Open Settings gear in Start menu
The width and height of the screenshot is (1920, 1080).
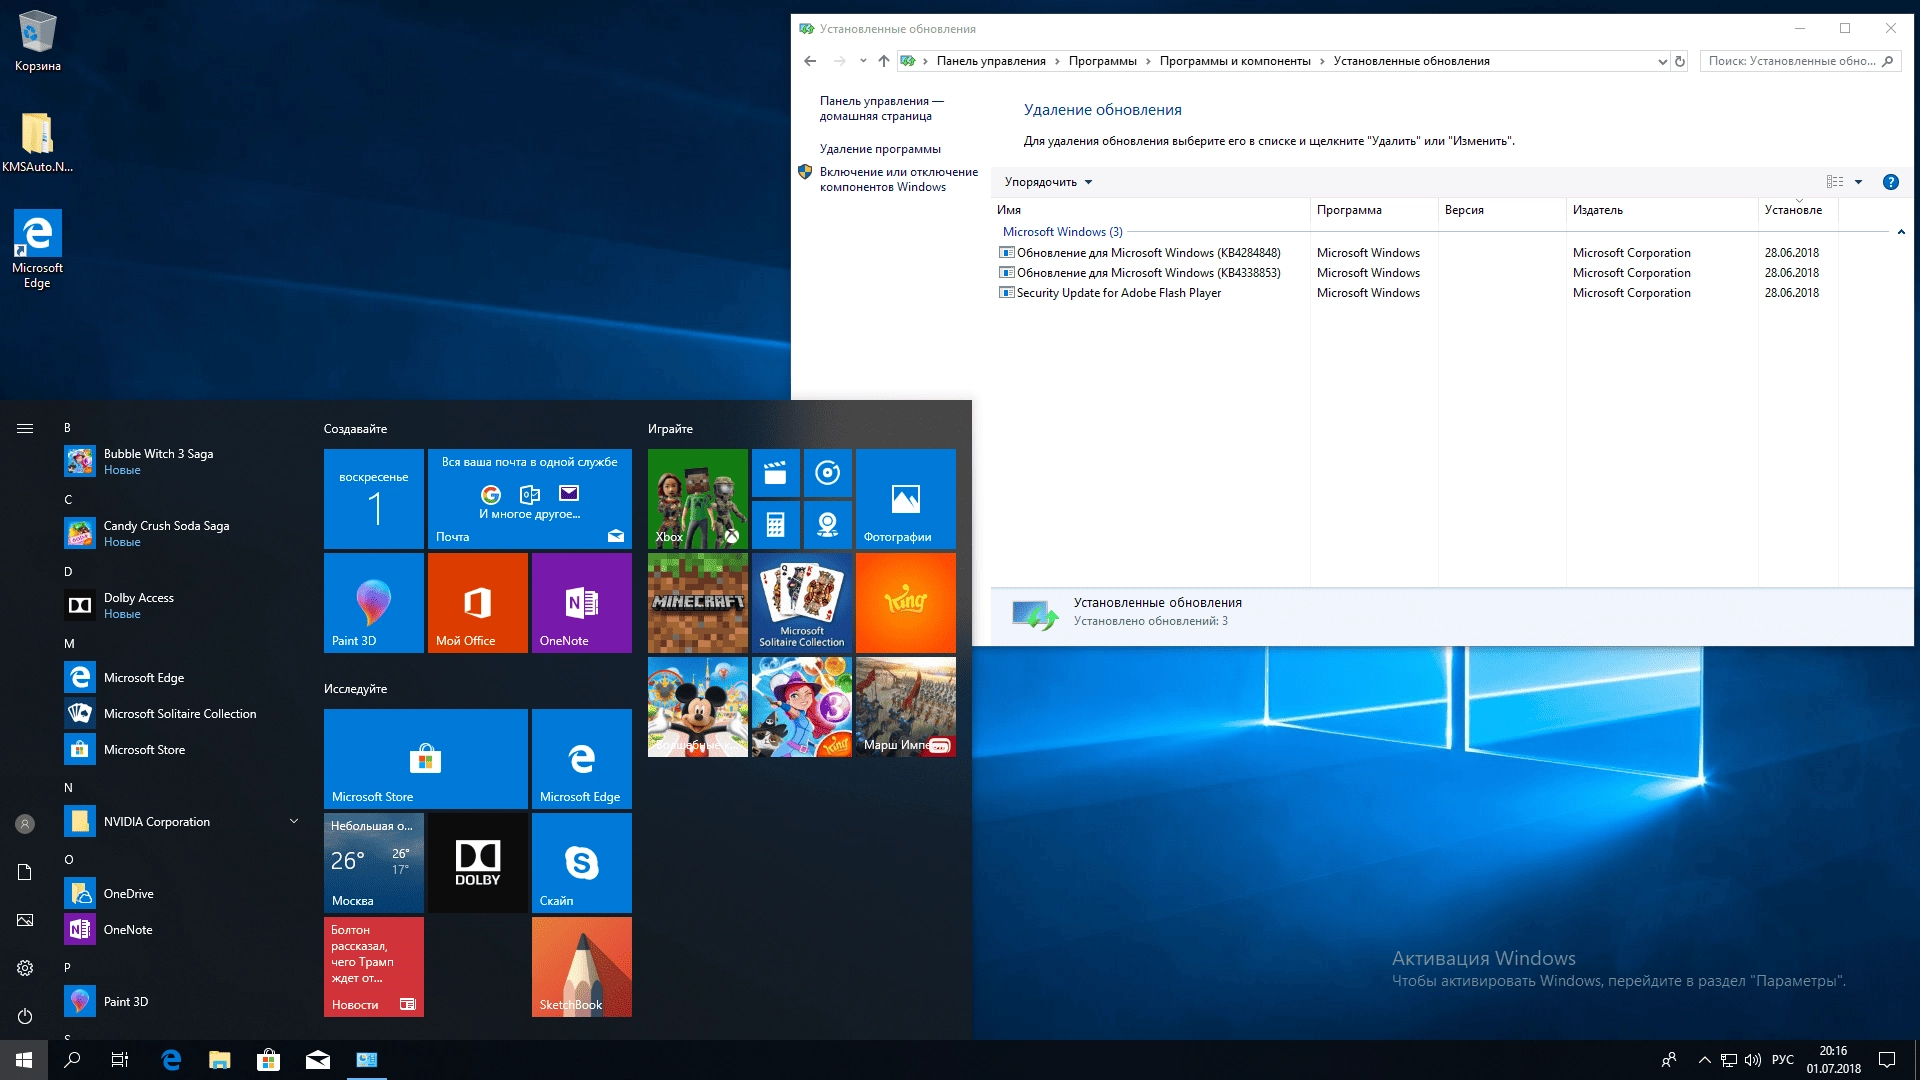25,968
